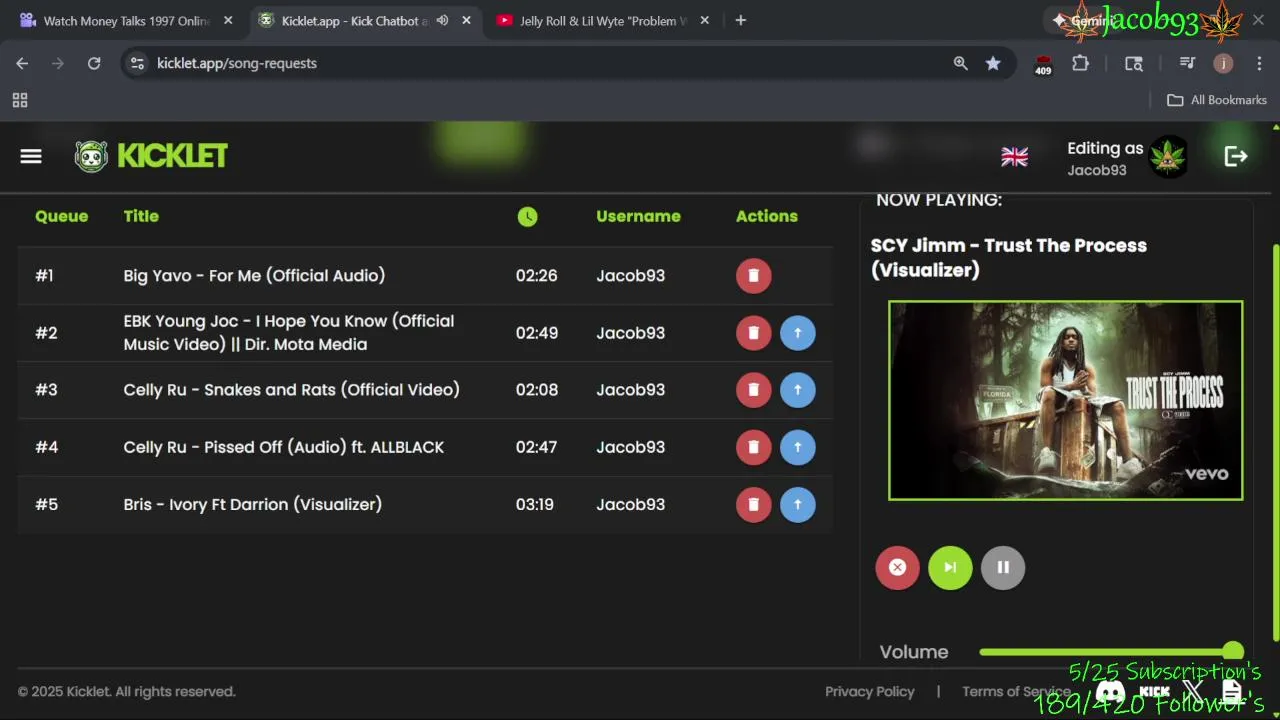Open the browser Extensions puzzle icon
Image resolution: width=1280 pixels, height=720 pixels.
[x=1080, y=63]
